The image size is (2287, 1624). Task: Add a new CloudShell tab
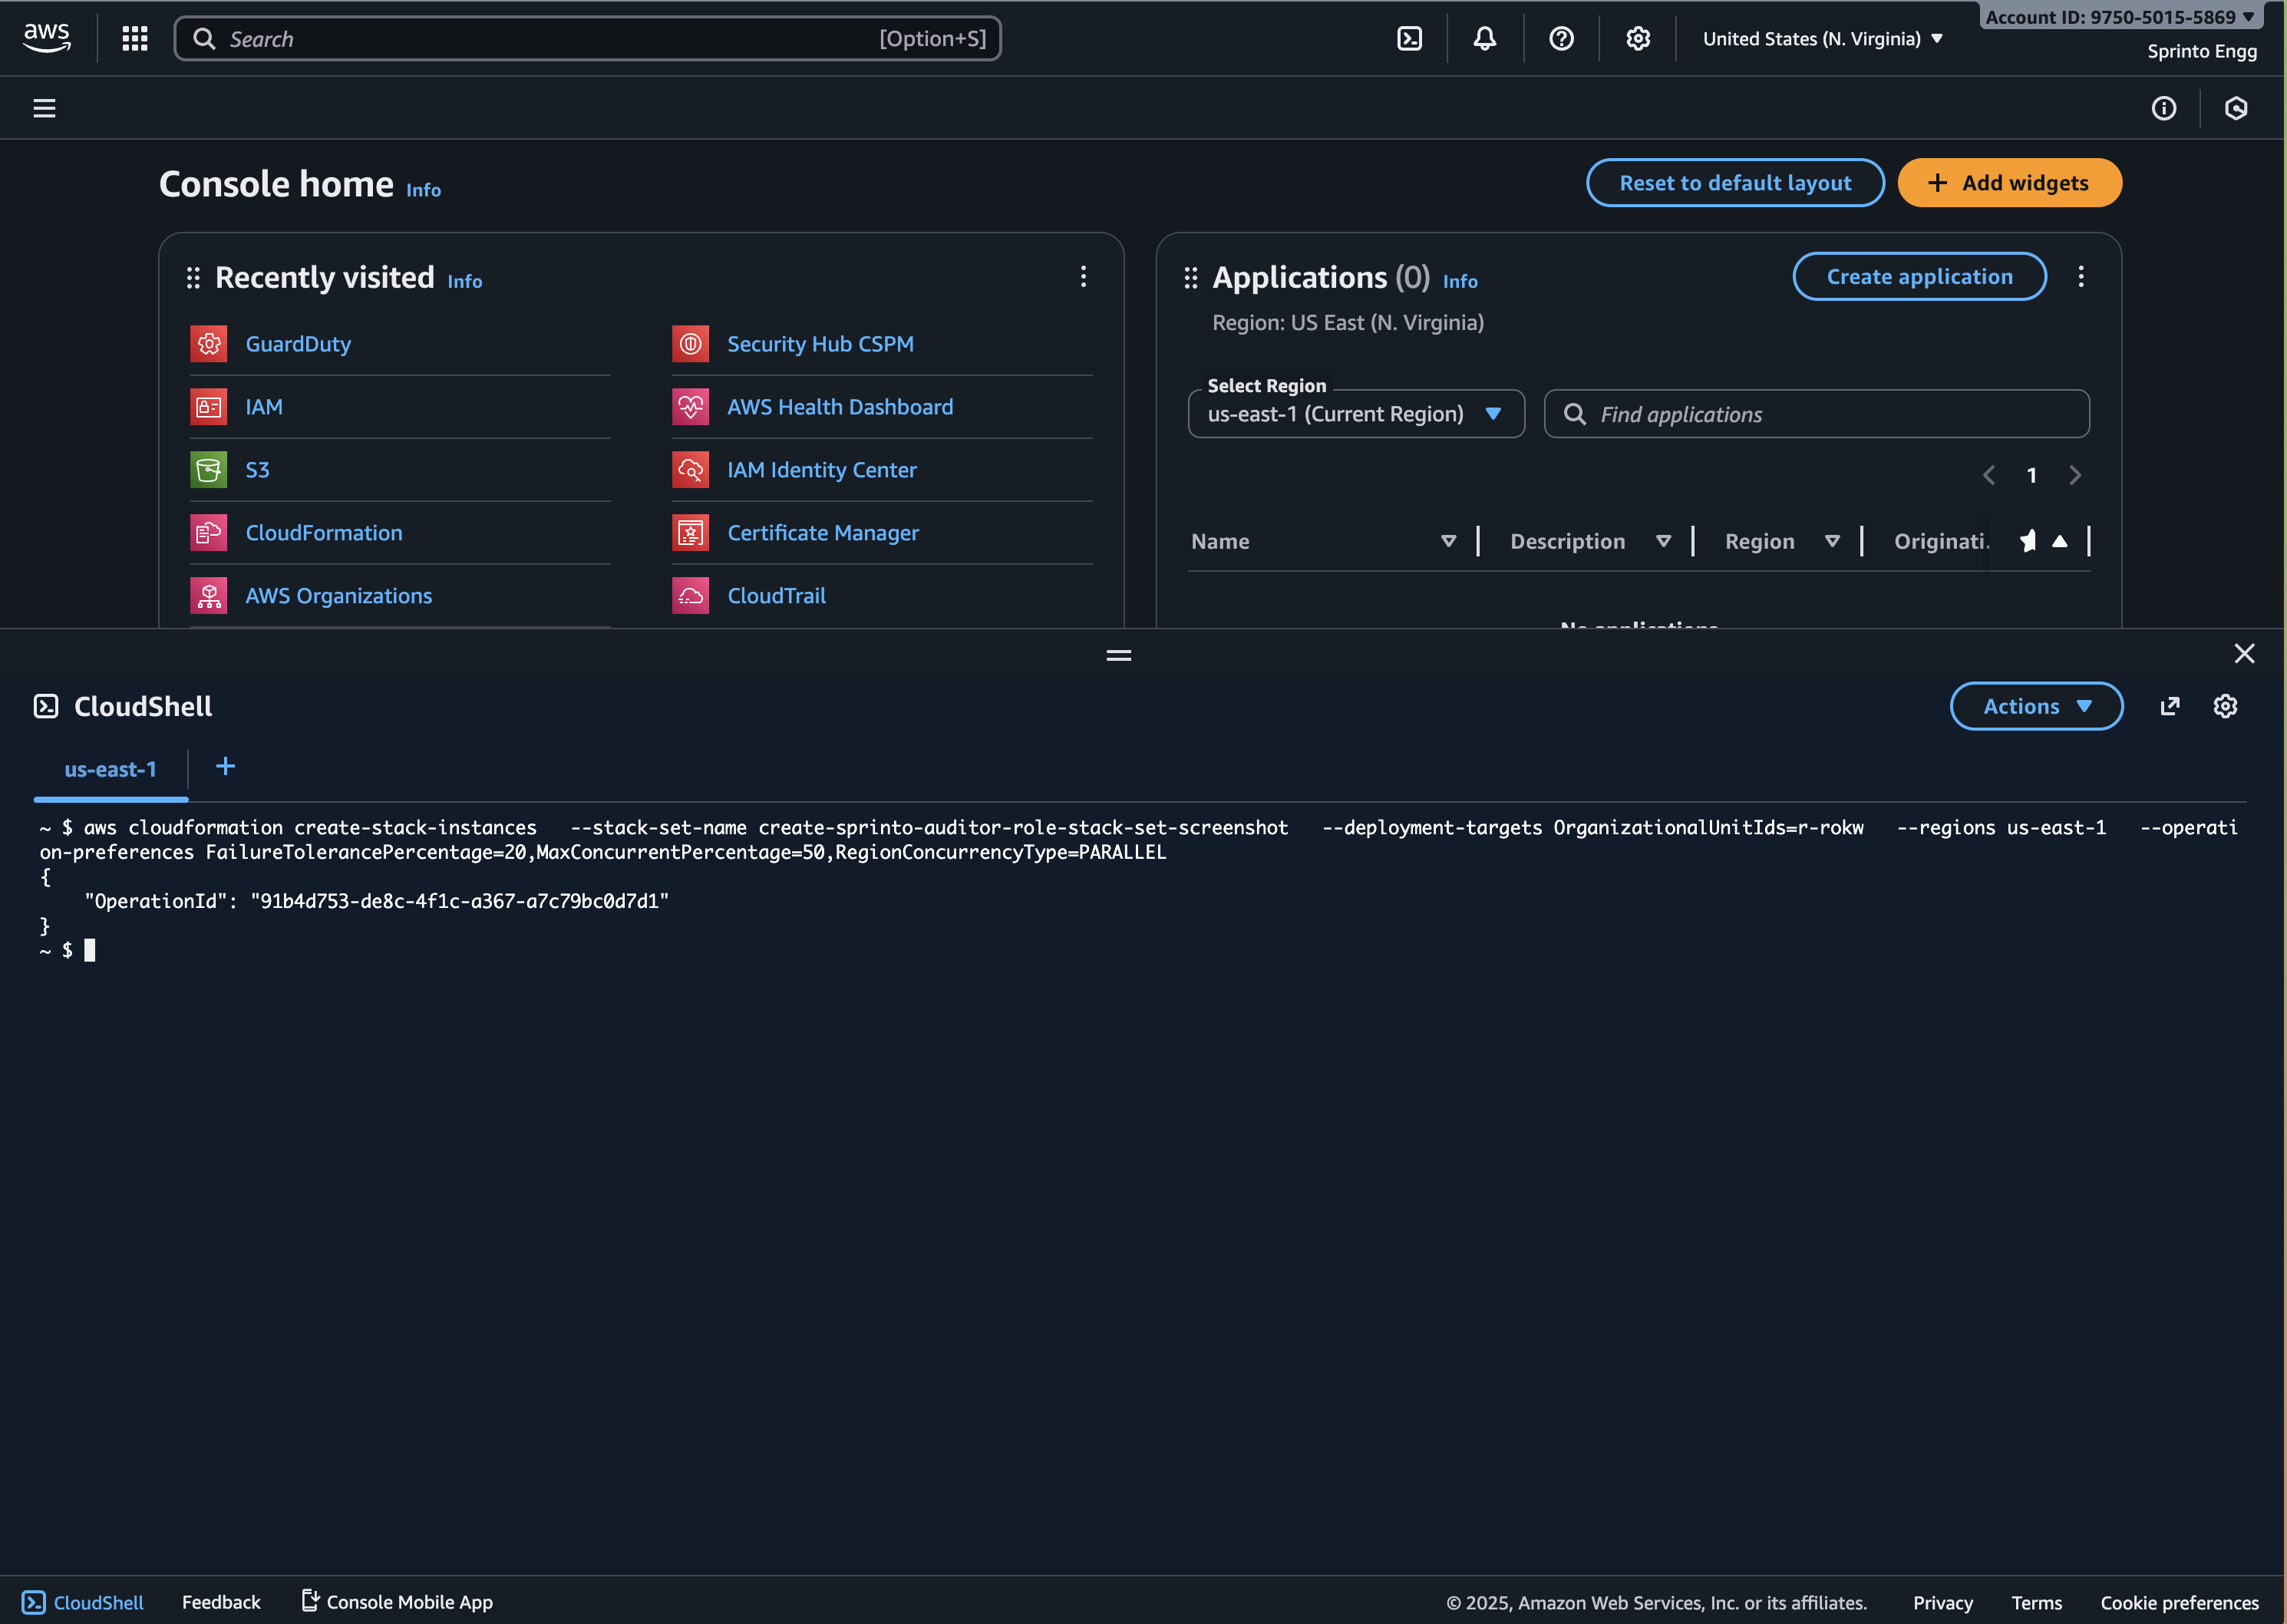tap(226, 767)
